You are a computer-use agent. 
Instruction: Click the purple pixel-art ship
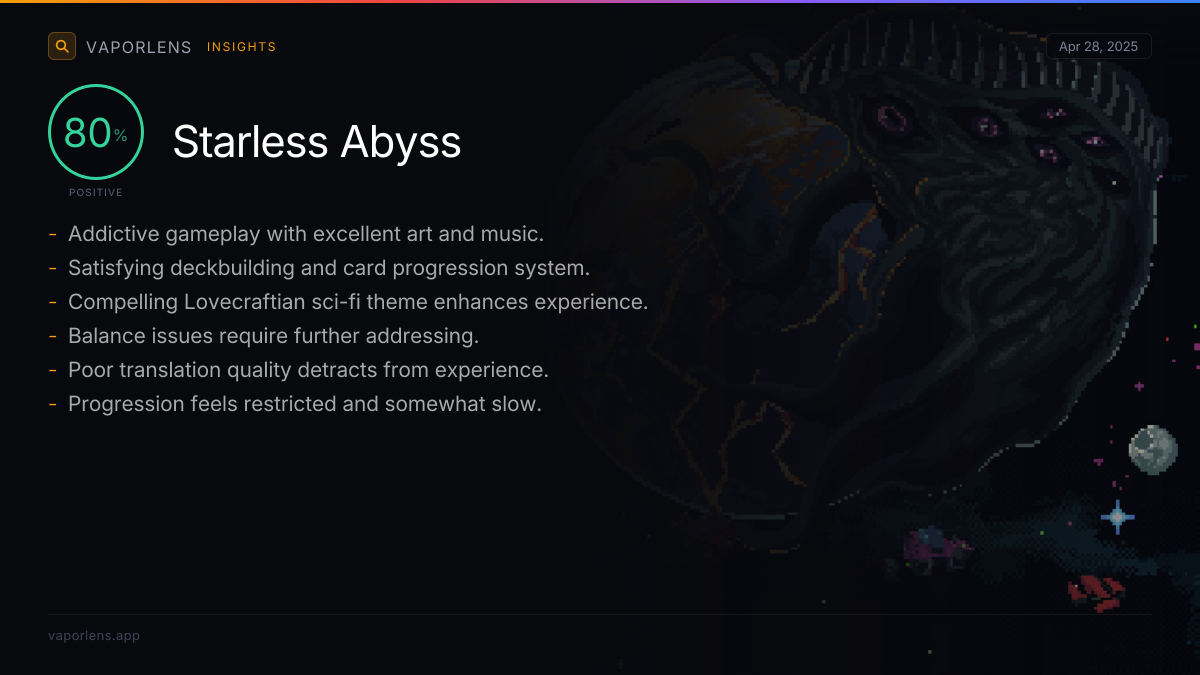[x=935, y=548]
